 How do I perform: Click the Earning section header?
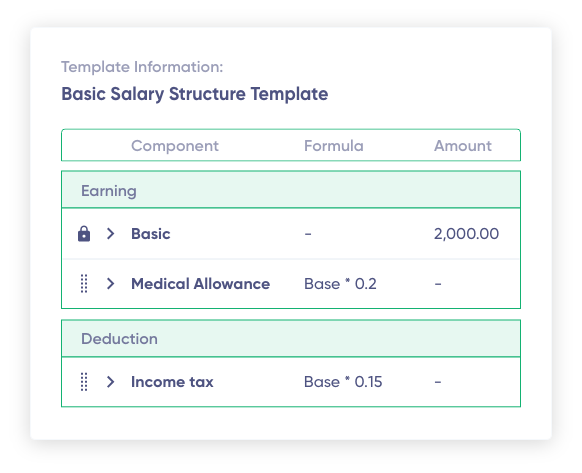click(x=291, y=190)
